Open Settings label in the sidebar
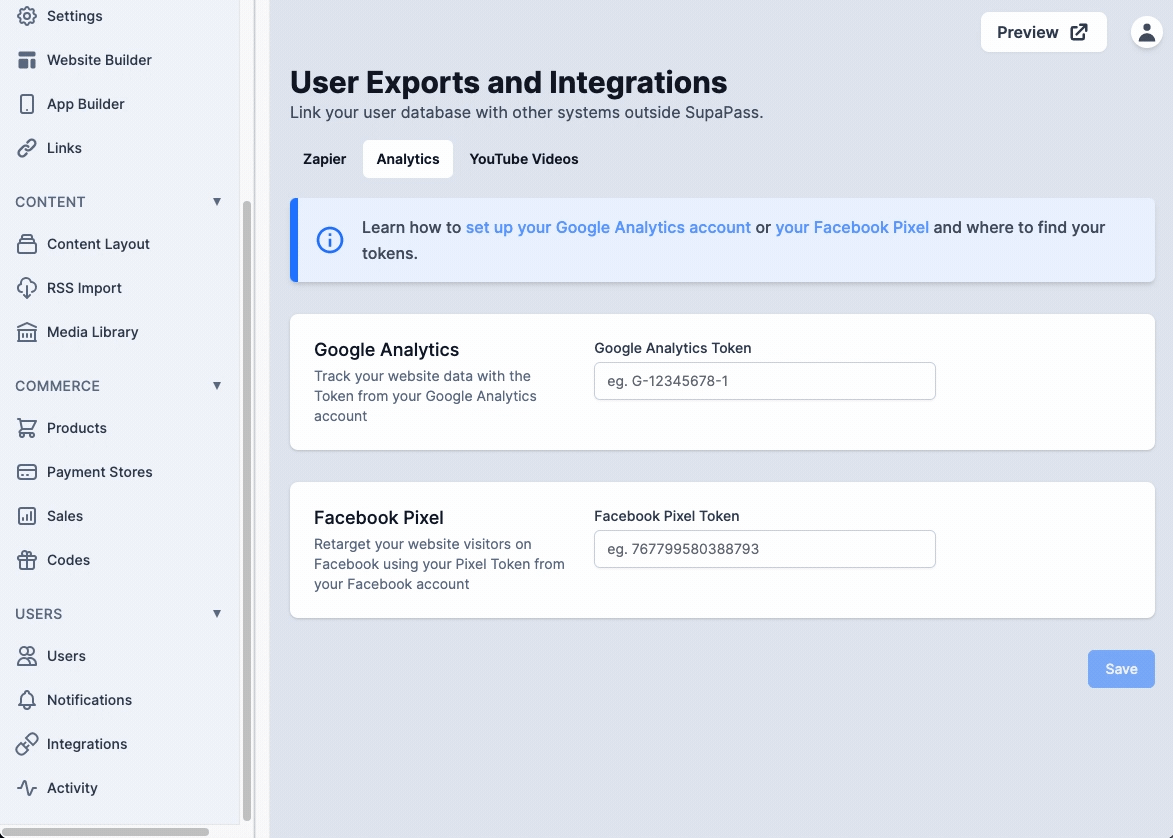 [x=75, y=16]
